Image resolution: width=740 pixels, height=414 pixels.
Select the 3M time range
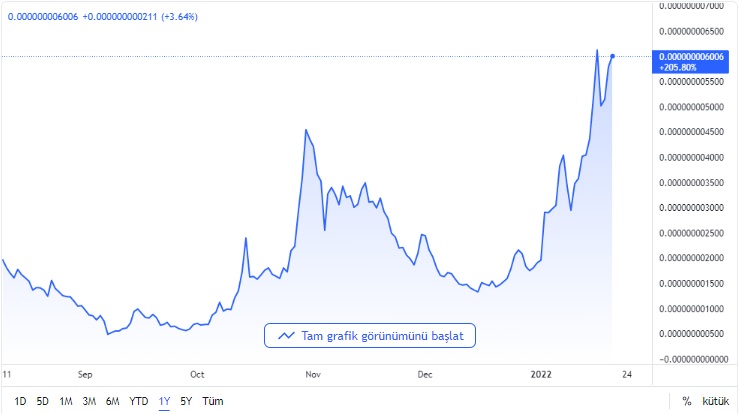89,401
